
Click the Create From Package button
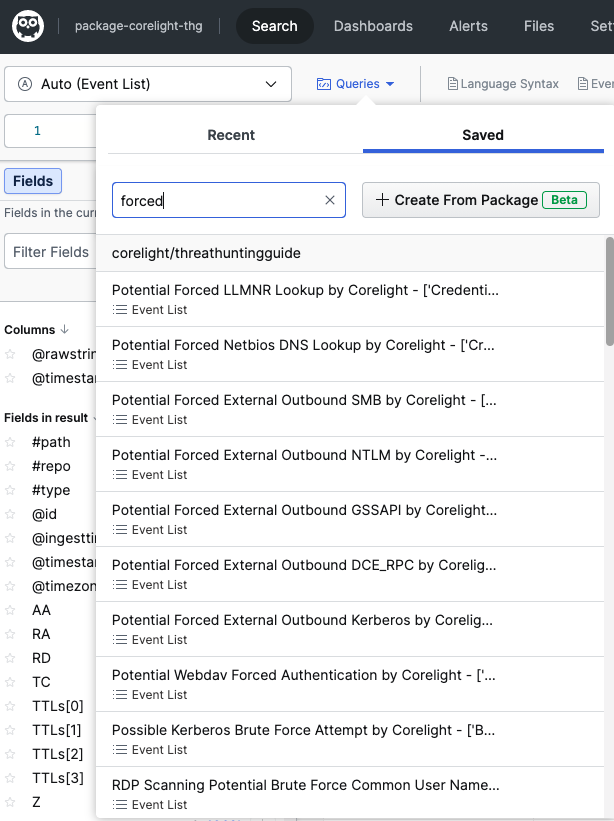(481, 200)
